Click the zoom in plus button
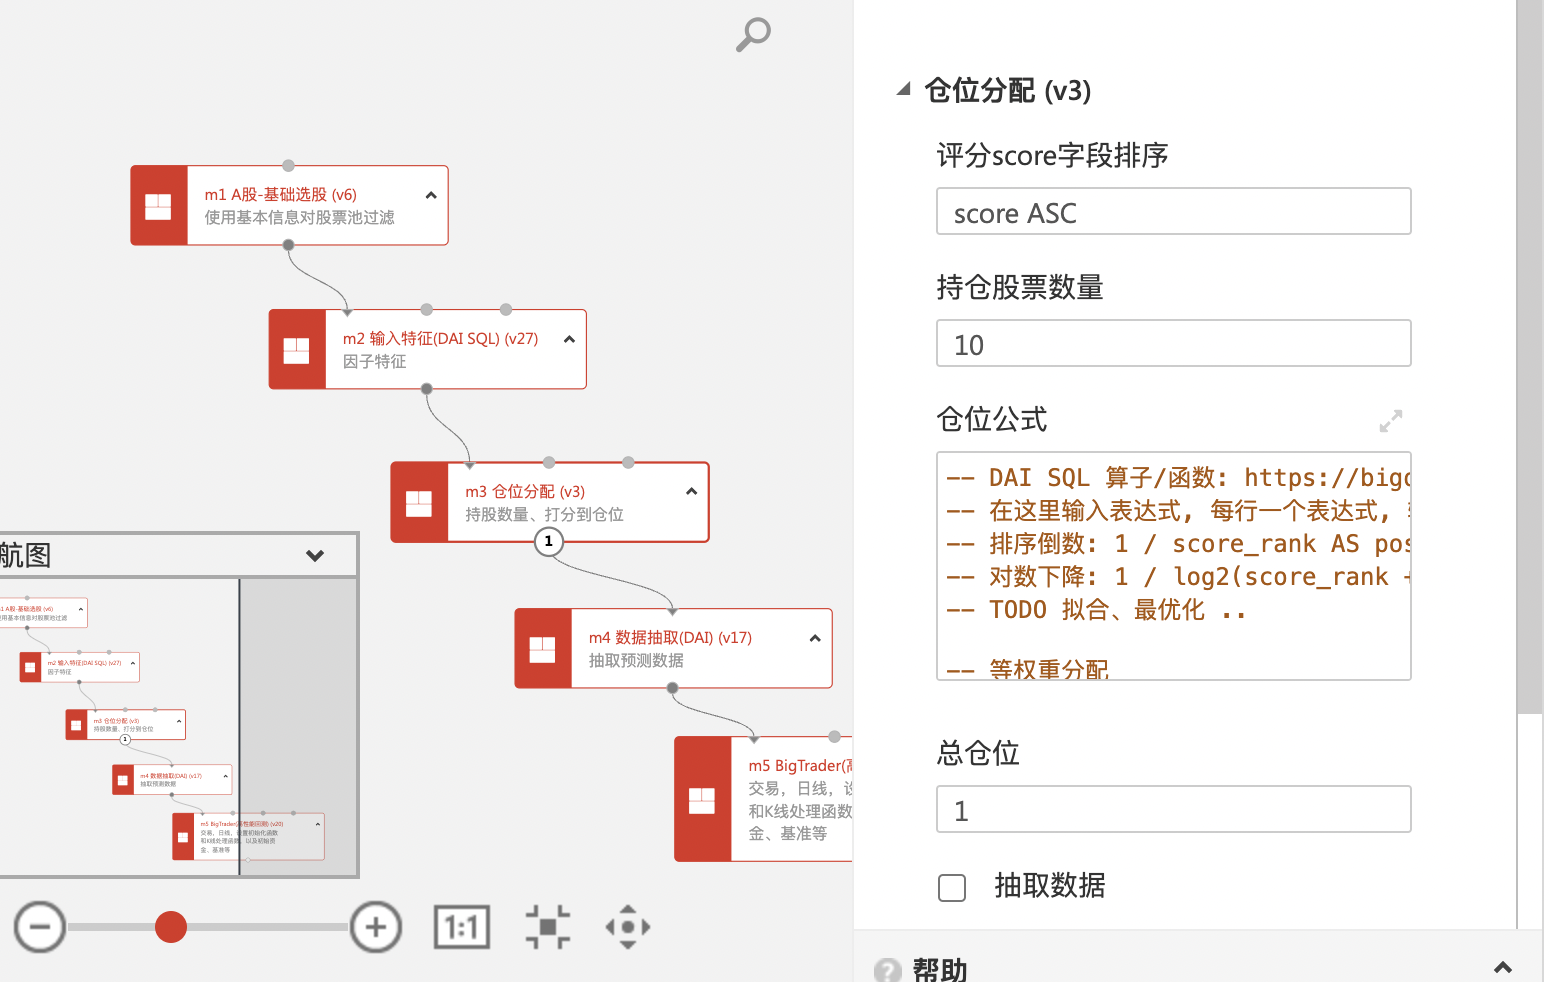 (x=376, y=927)
